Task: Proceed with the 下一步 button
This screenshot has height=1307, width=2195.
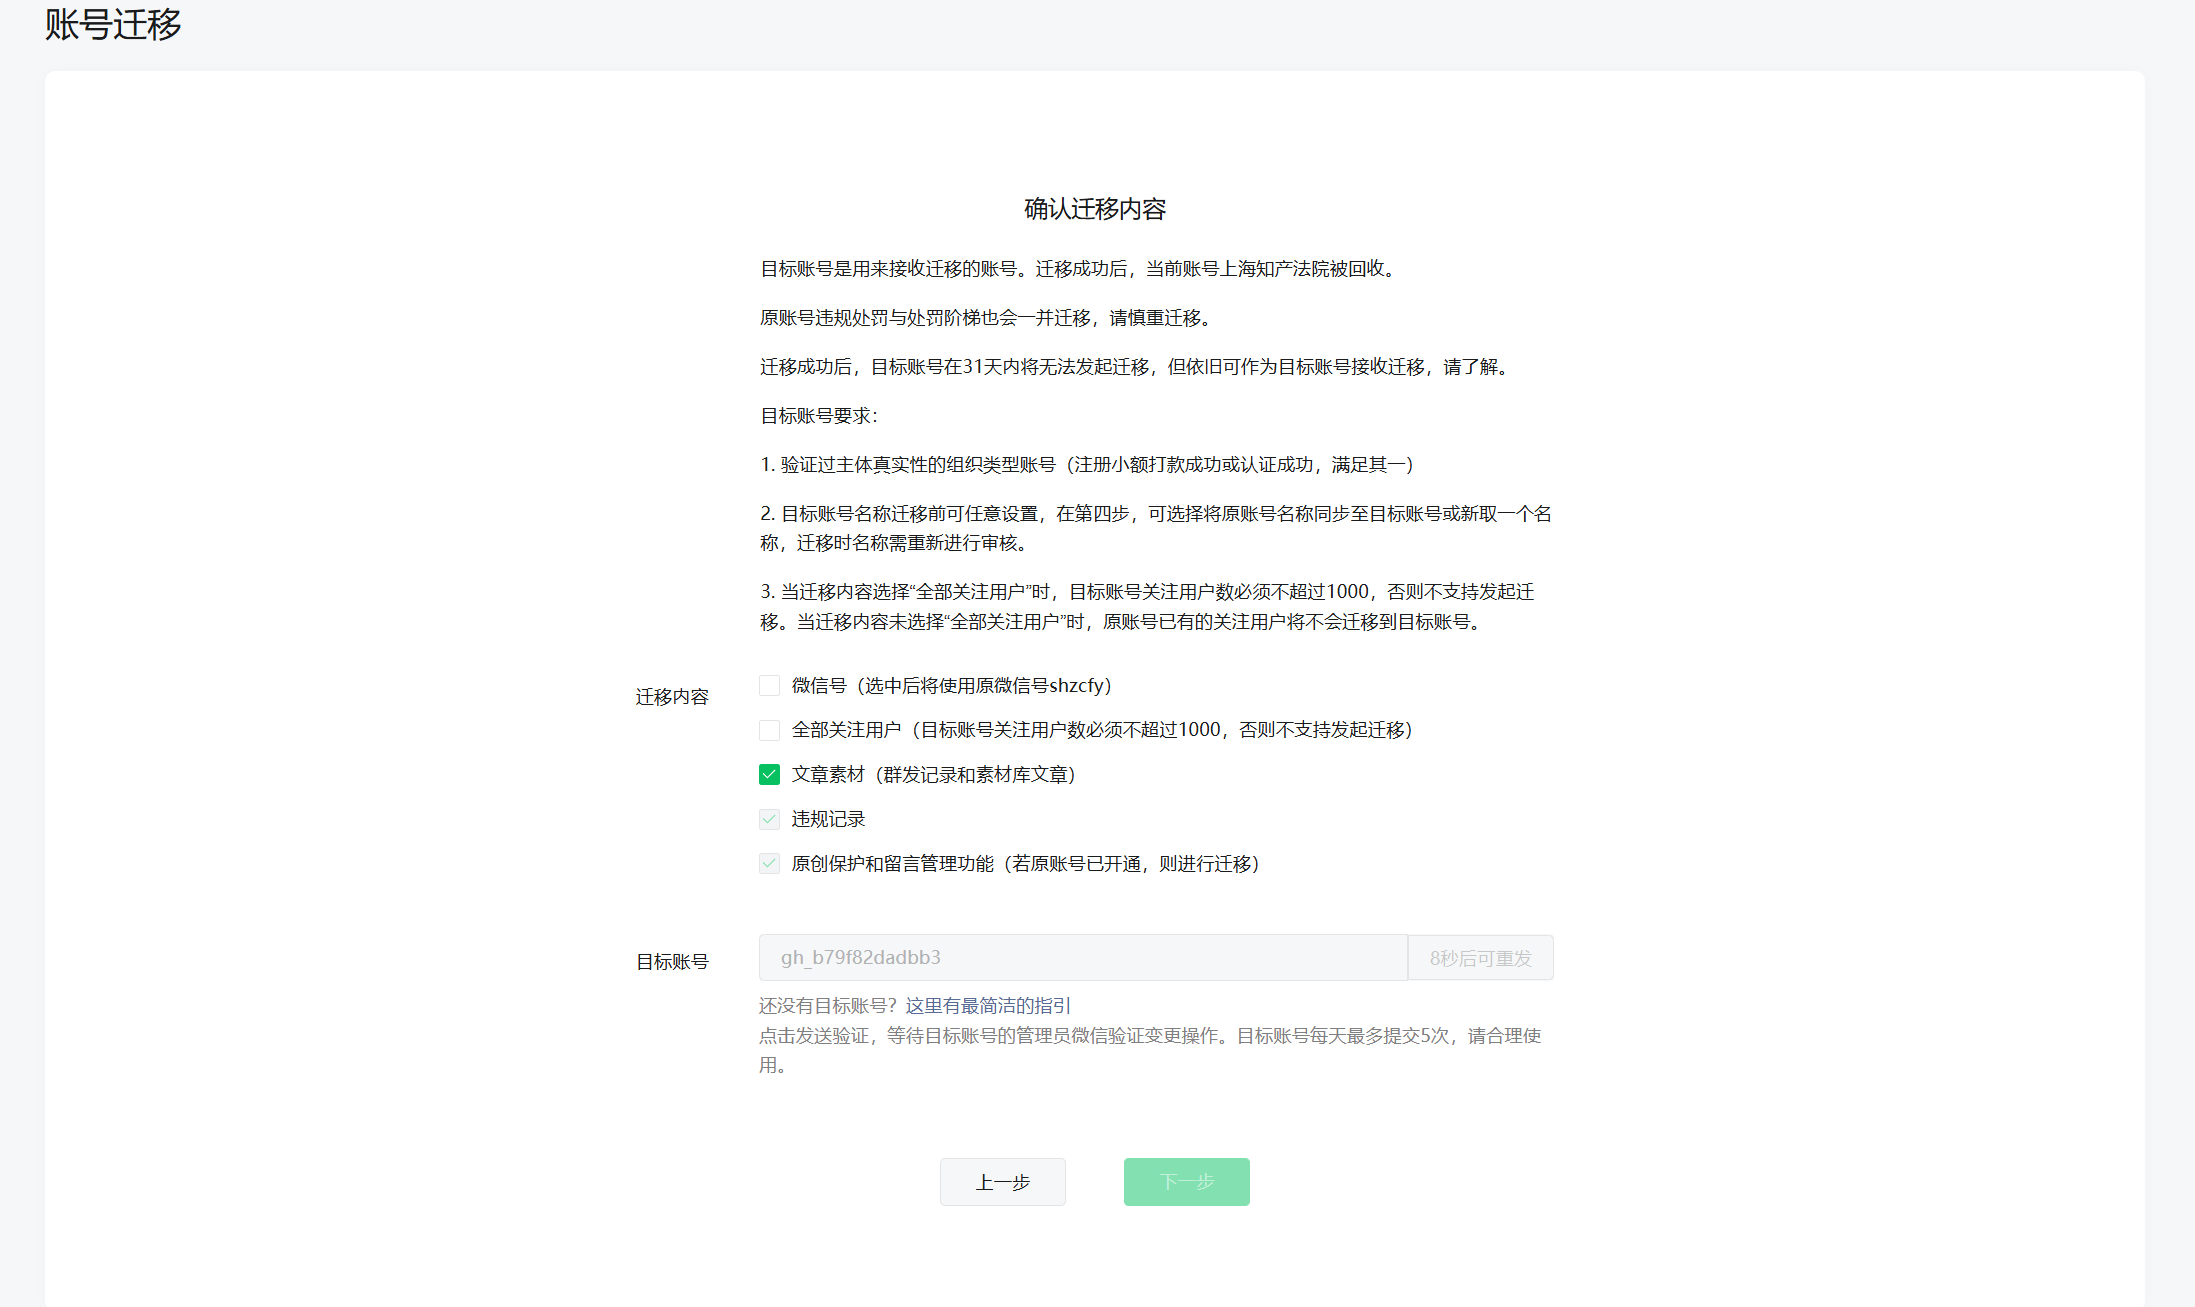Action: coord(1186,1182)
